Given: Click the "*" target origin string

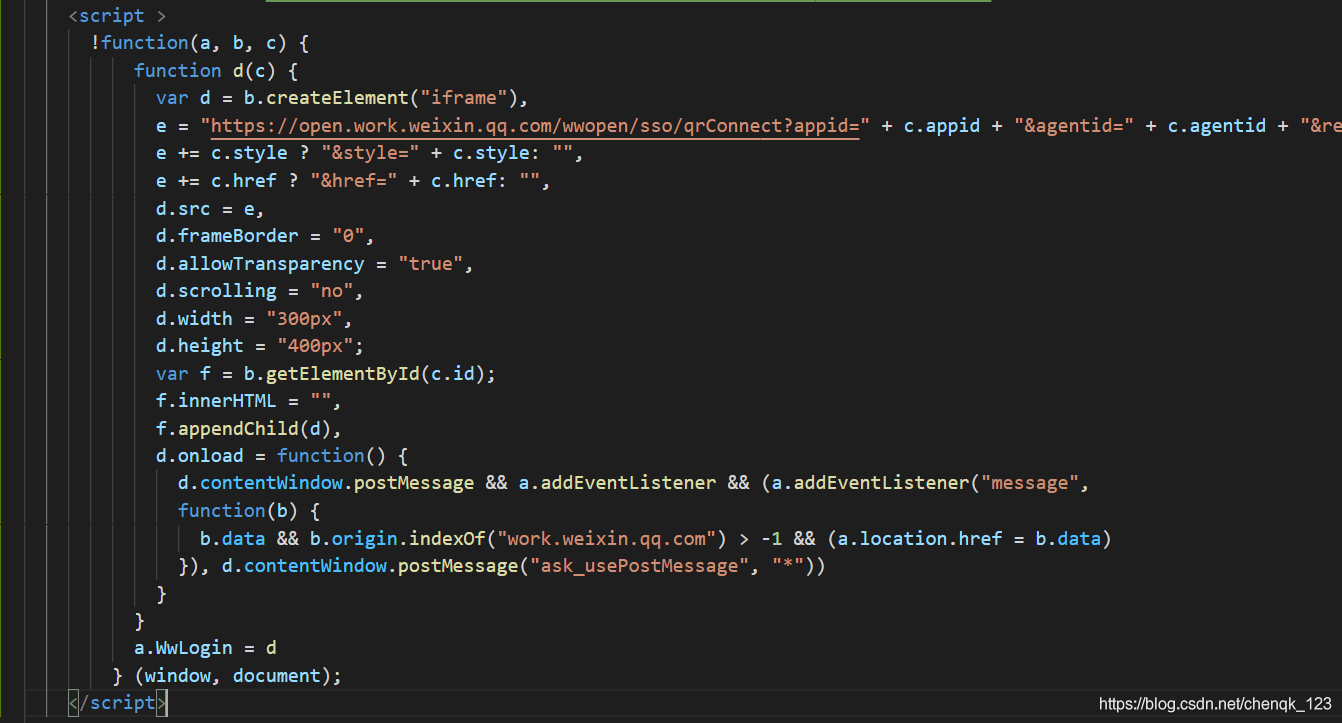Looking at the screenshot, I should [x=788, y=566].
